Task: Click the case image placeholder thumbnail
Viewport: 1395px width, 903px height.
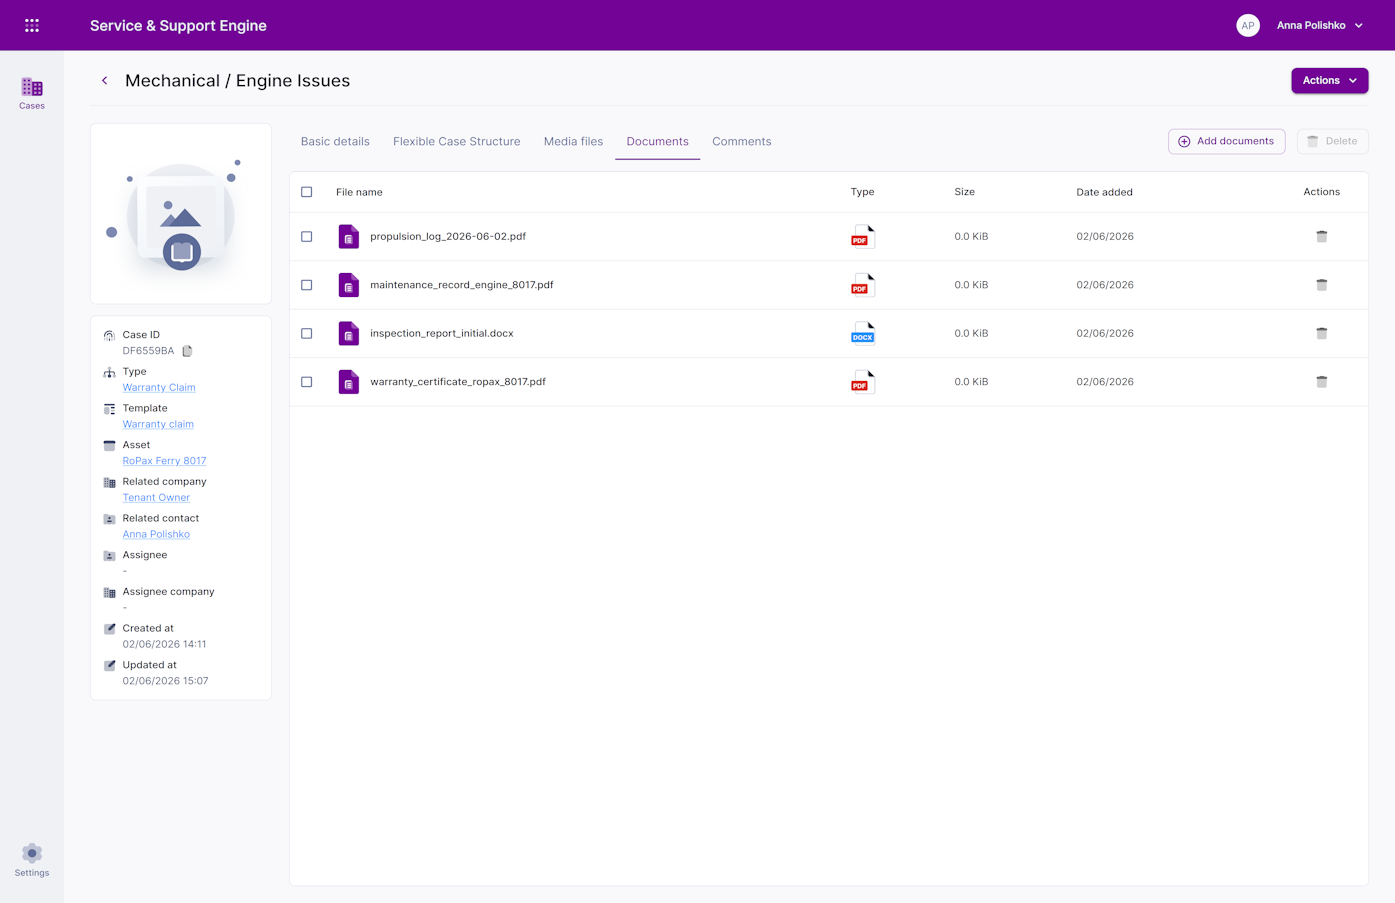Action: 181,214
